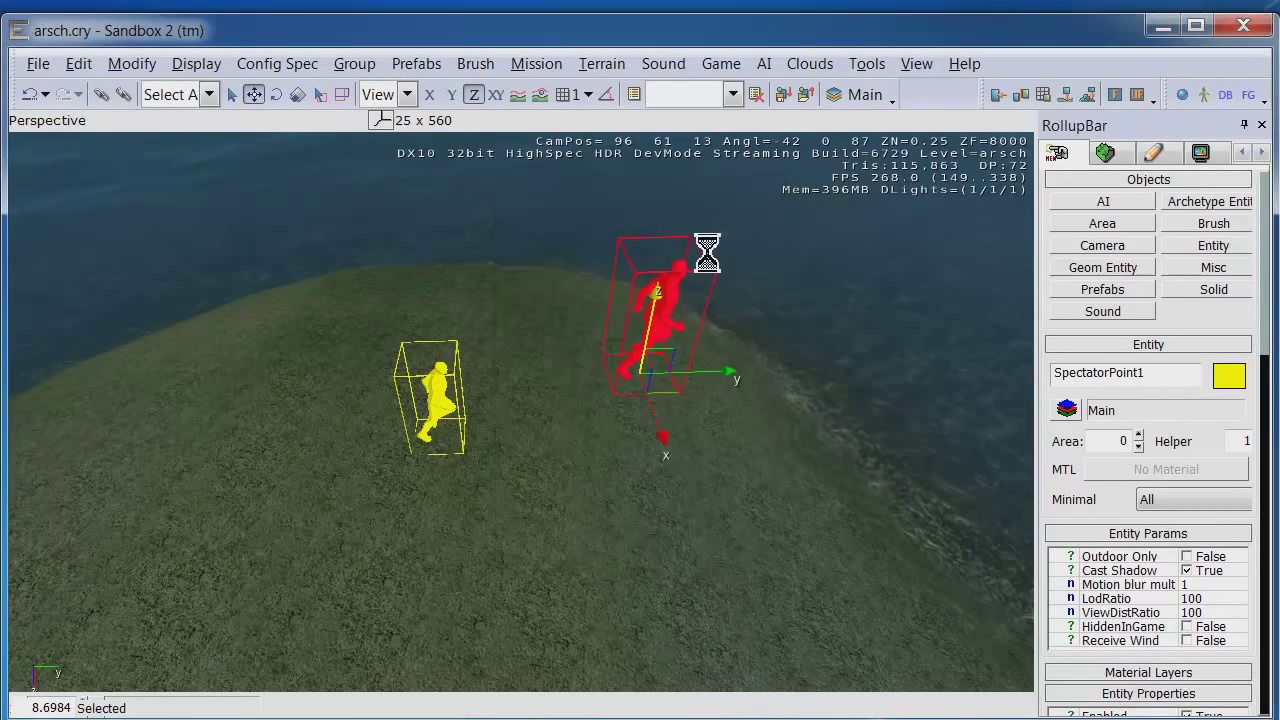Image resolution: width=1280 pixels, height=720 pixels.
Task: Click the Geom Entity object button
Action: [1102, 268]
